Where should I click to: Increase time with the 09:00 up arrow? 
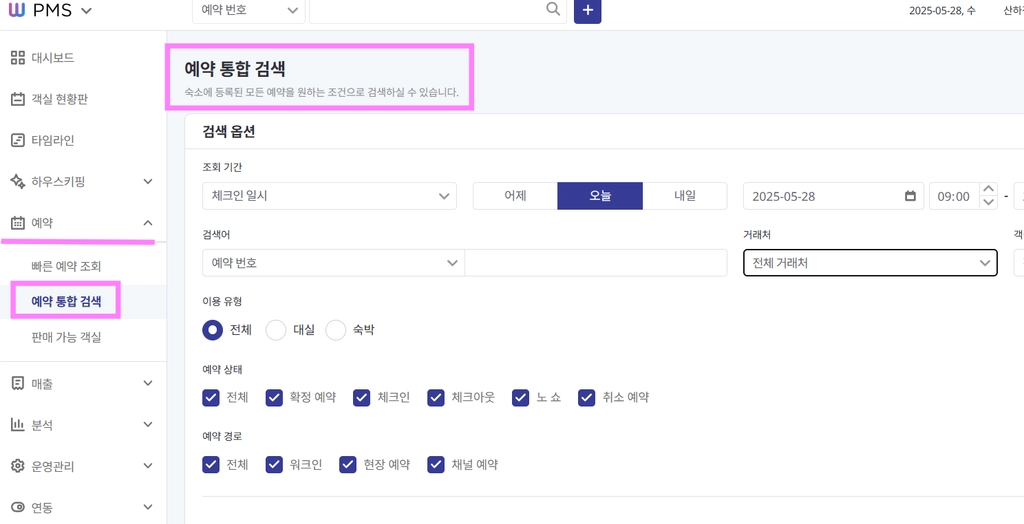click(989, 189)
